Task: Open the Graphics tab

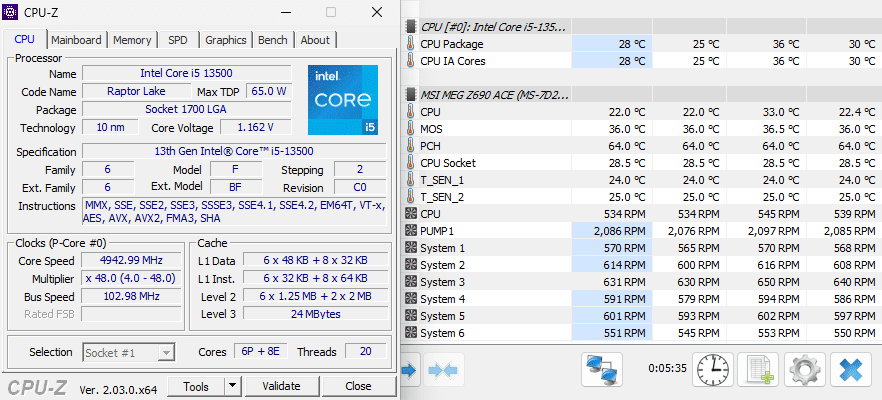Action: pos(226,40)
